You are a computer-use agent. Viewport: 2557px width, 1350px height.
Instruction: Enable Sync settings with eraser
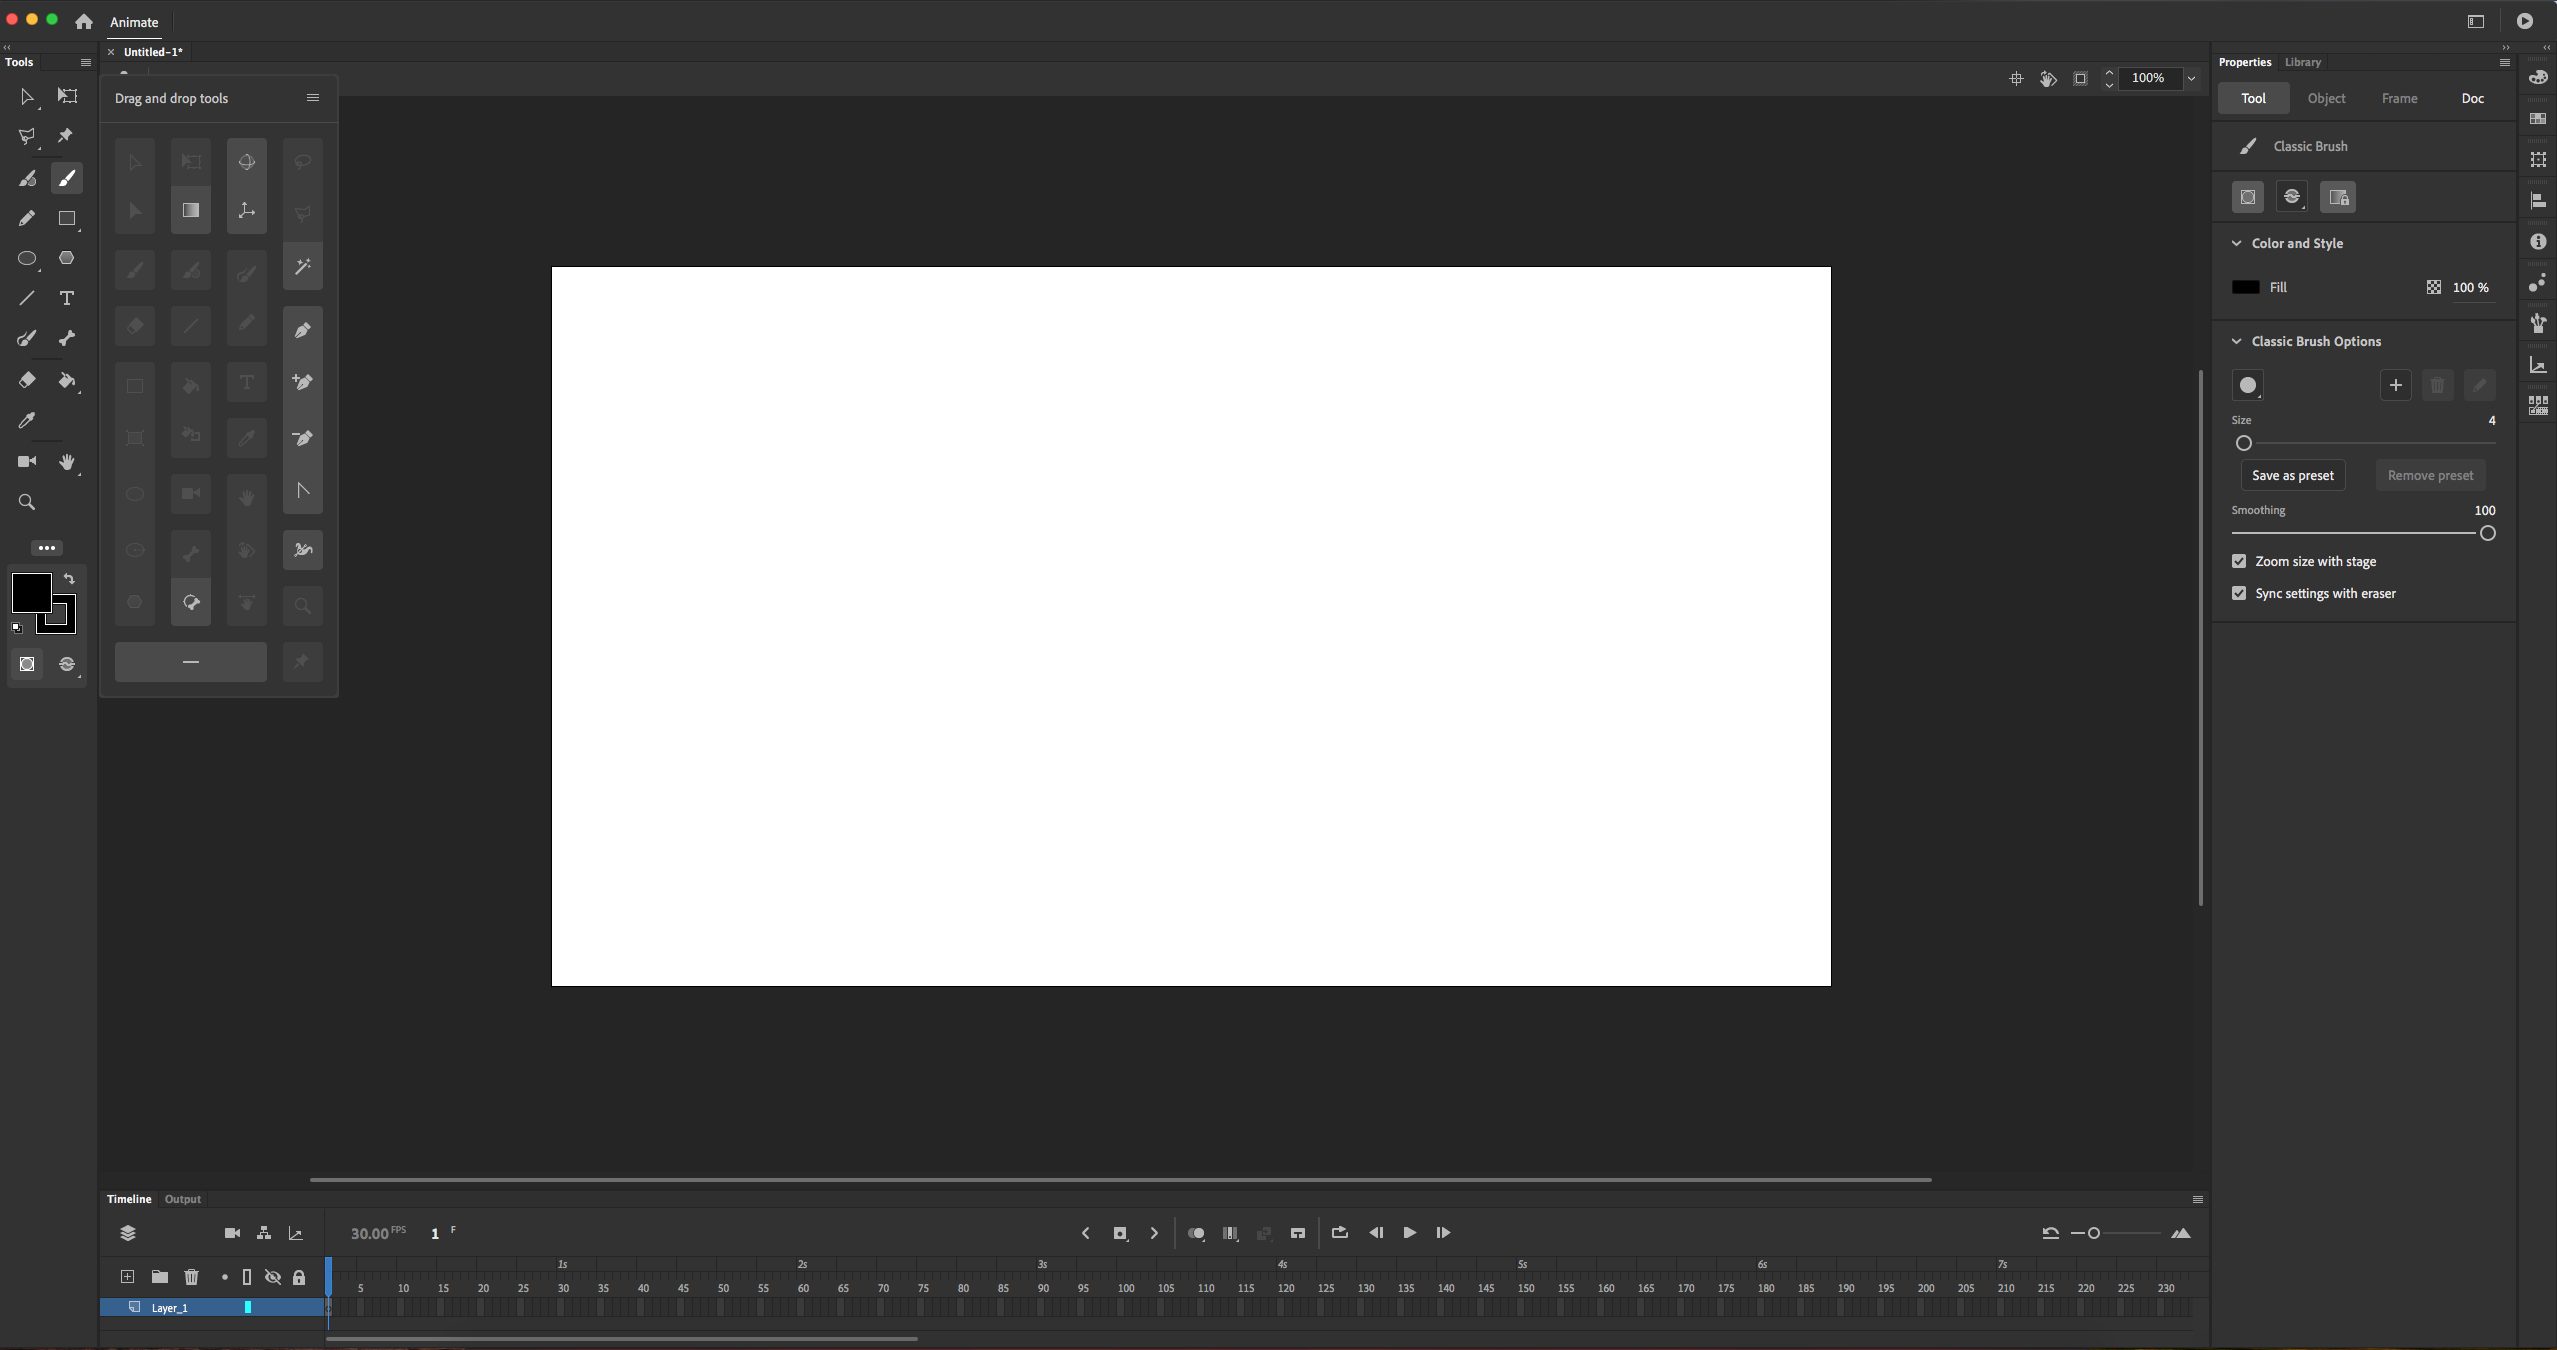click(2241, 592)
